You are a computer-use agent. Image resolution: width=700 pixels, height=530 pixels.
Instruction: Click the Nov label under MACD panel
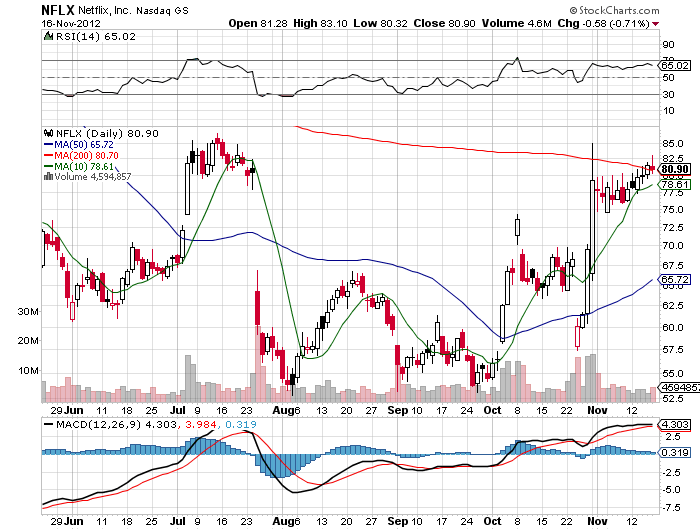597,521
